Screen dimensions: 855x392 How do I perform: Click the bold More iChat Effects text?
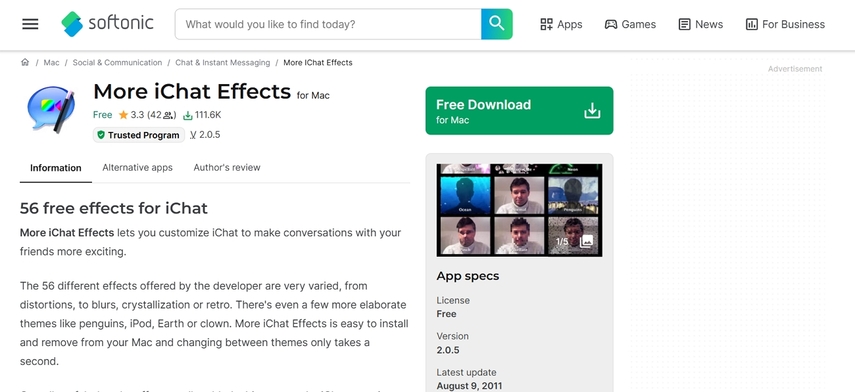coord(67,233)
